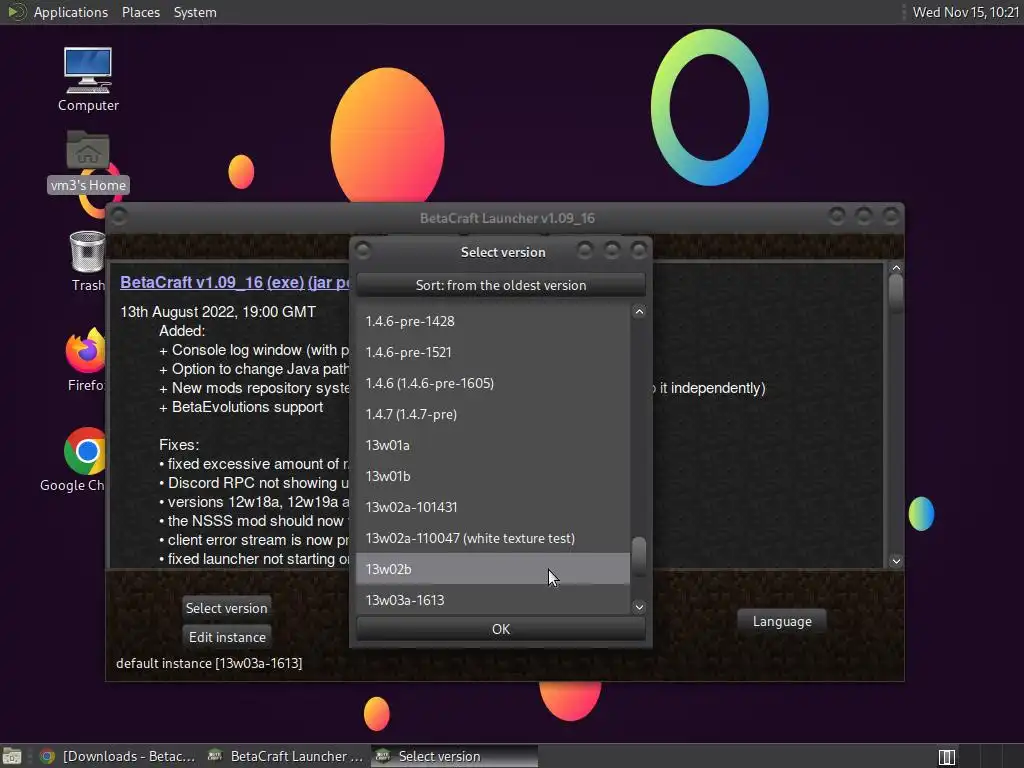Toggle the Sort: from the oldest version button
The image size is (1024, 768).
click(501, 285)
